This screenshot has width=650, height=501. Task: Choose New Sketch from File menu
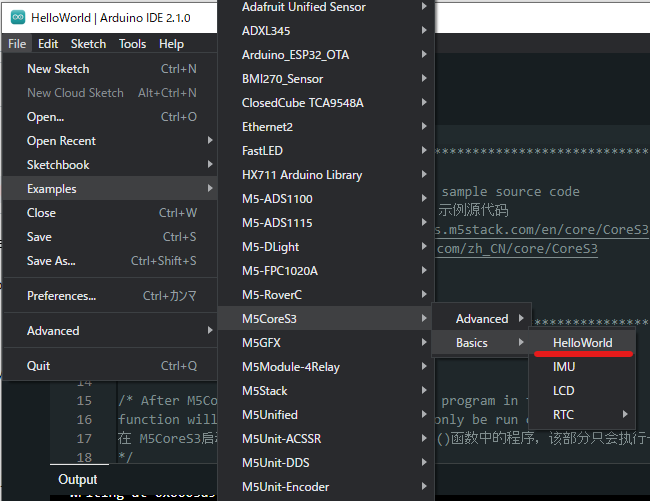pyautogui.click(x=110, y=69)
